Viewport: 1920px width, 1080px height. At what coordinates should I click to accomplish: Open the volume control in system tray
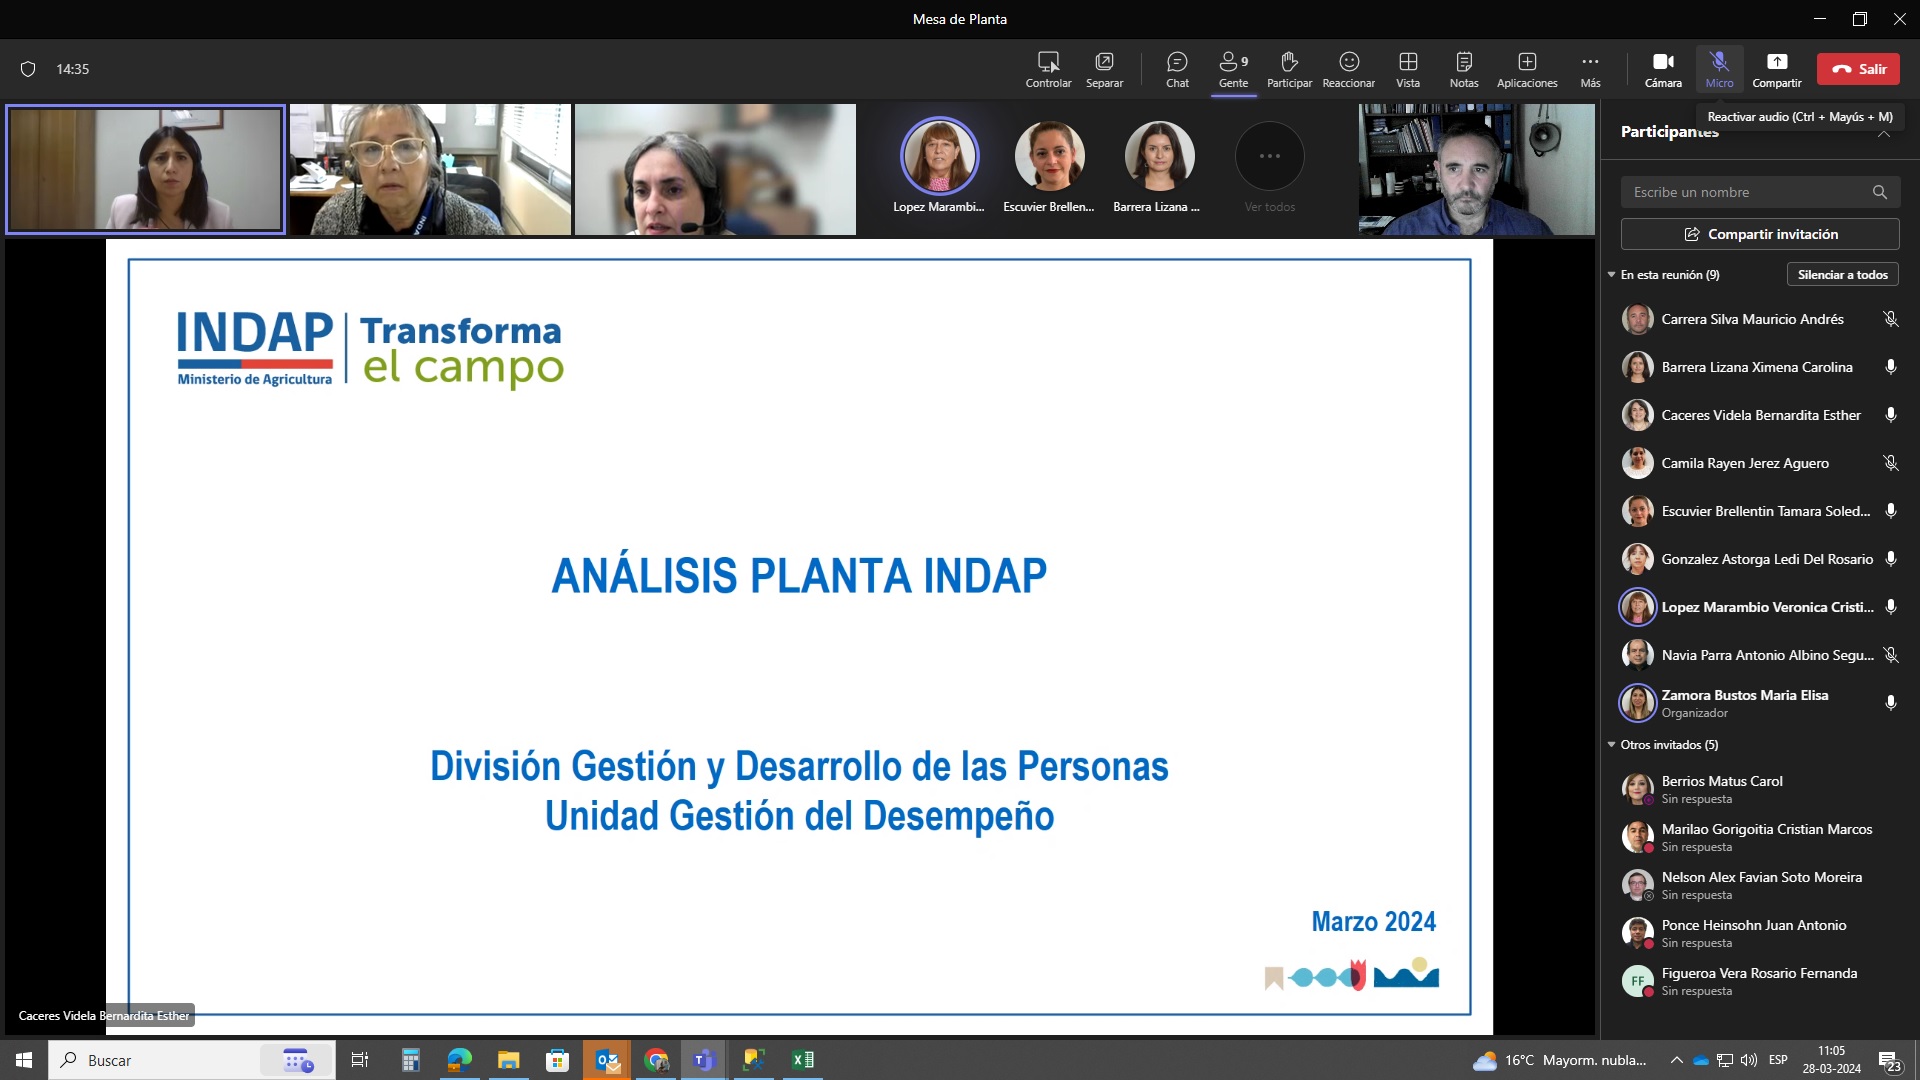[x=1749, y=1060]
